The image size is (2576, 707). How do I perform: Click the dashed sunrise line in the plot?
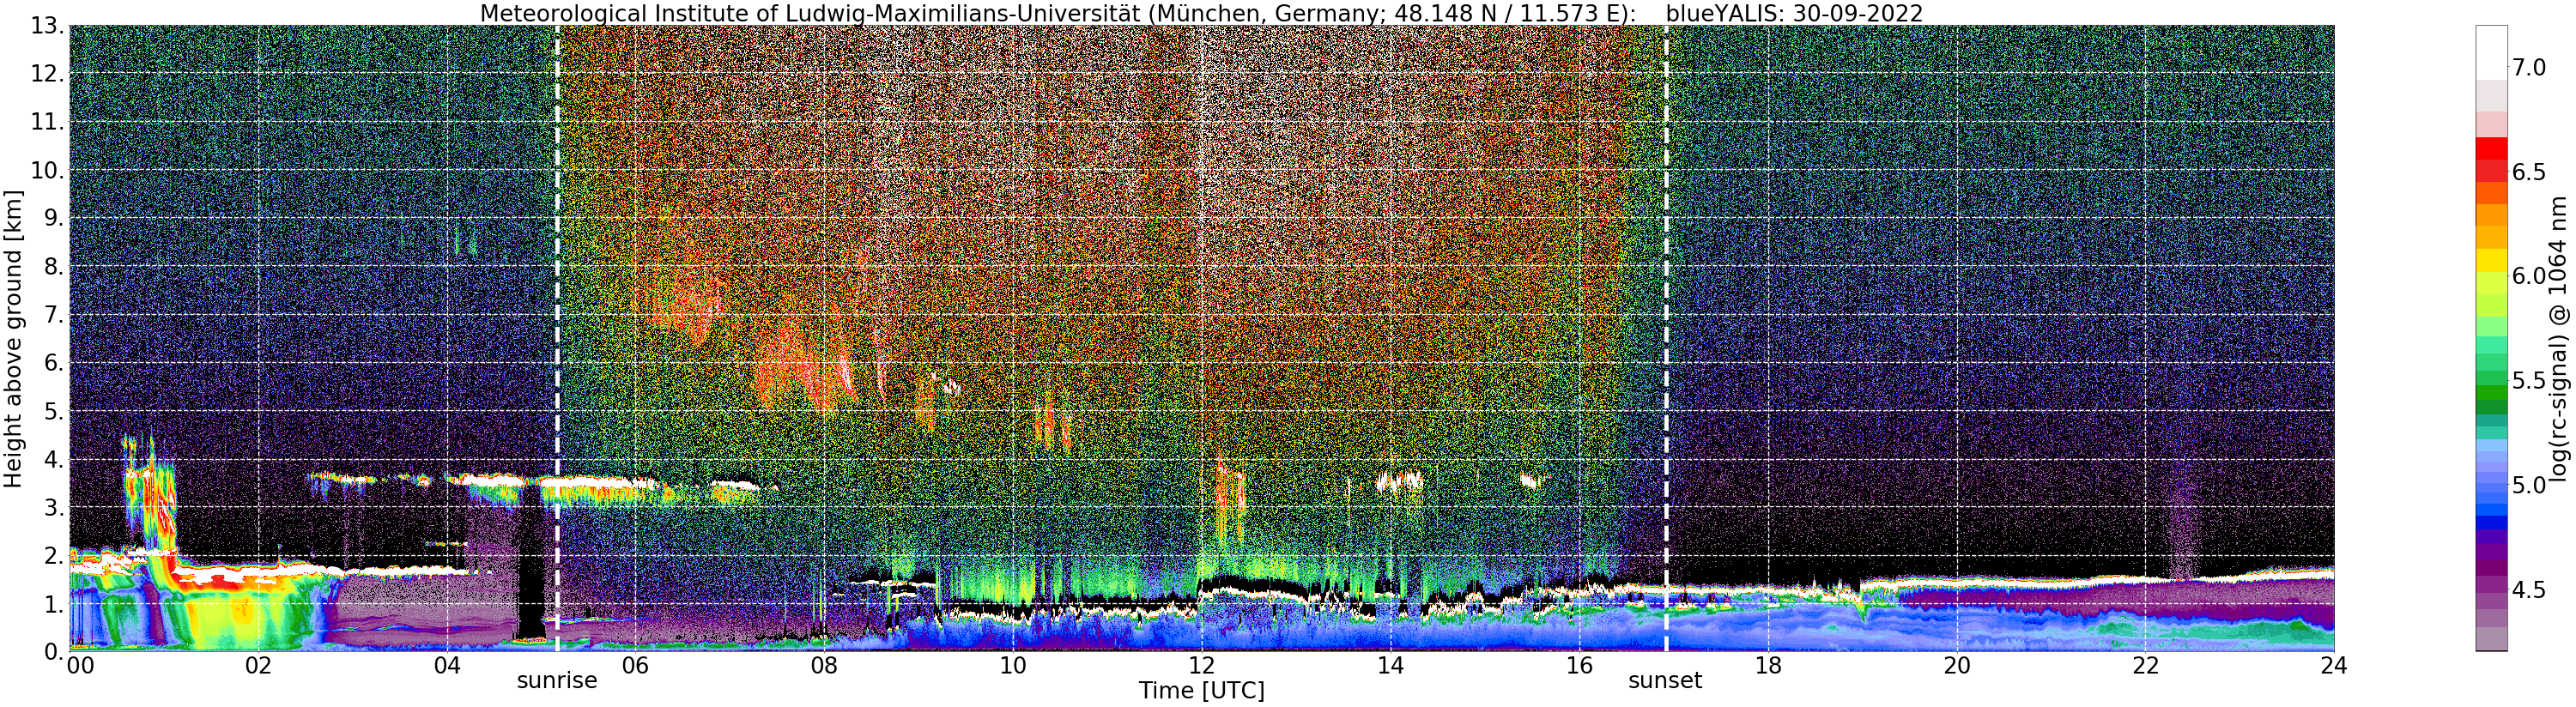[557, 338]
